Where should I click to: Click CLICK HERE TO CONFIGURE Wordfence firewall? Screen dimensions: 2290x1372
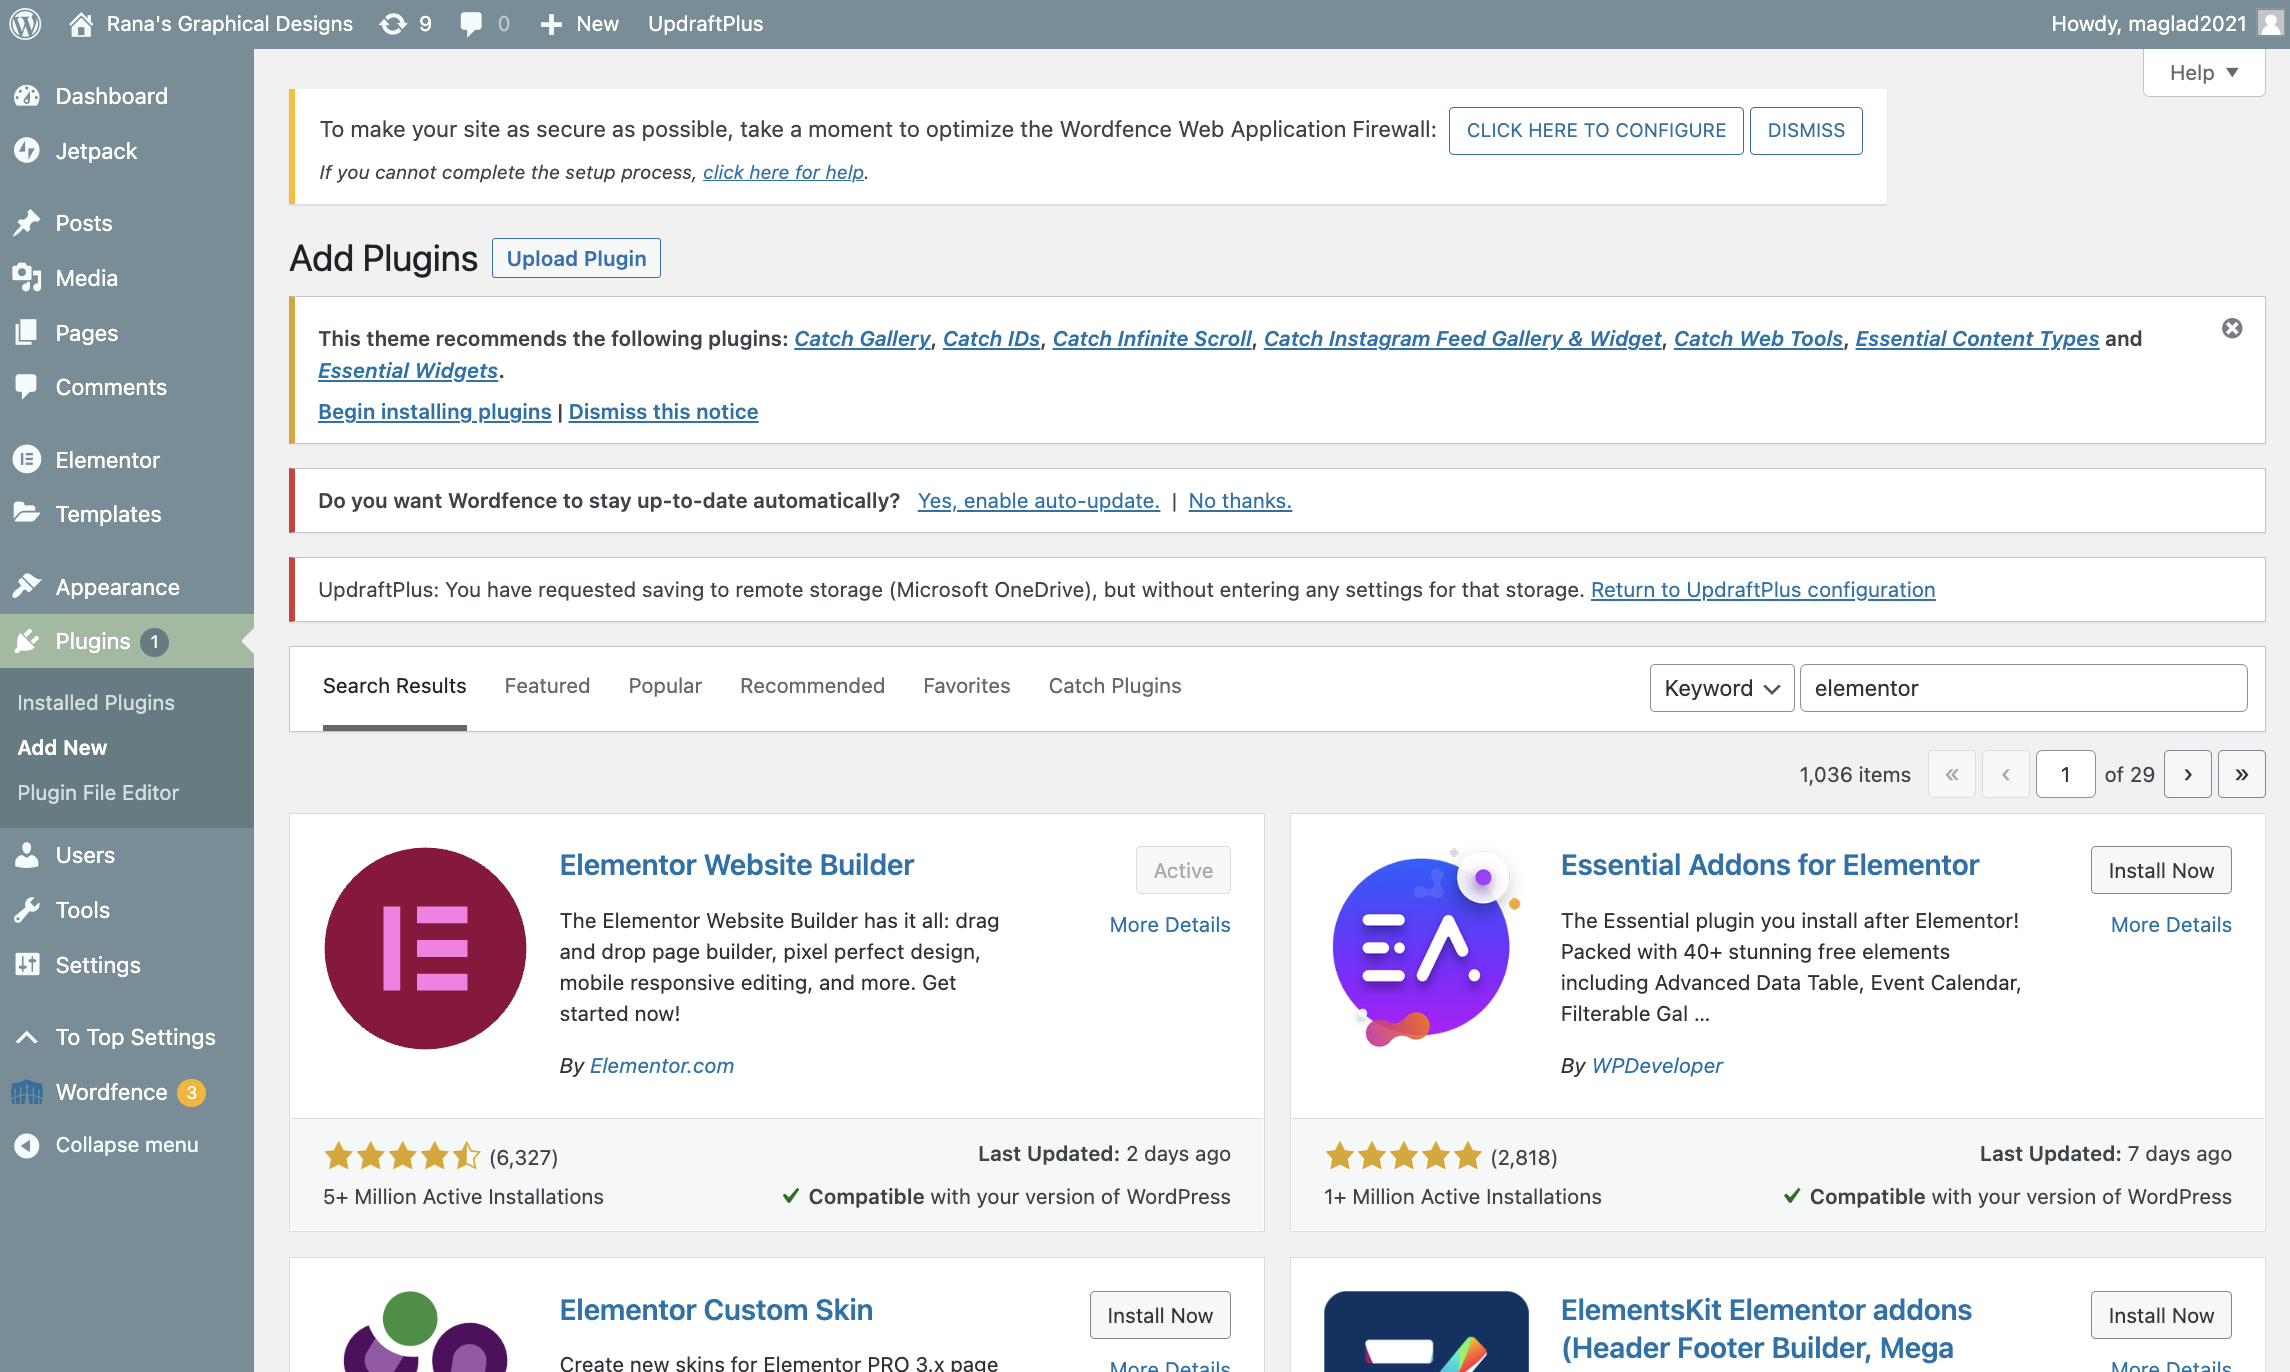tap(1596, 131)
